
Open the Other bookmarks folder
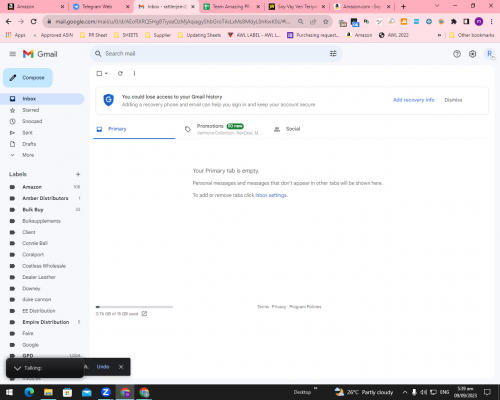472,35
